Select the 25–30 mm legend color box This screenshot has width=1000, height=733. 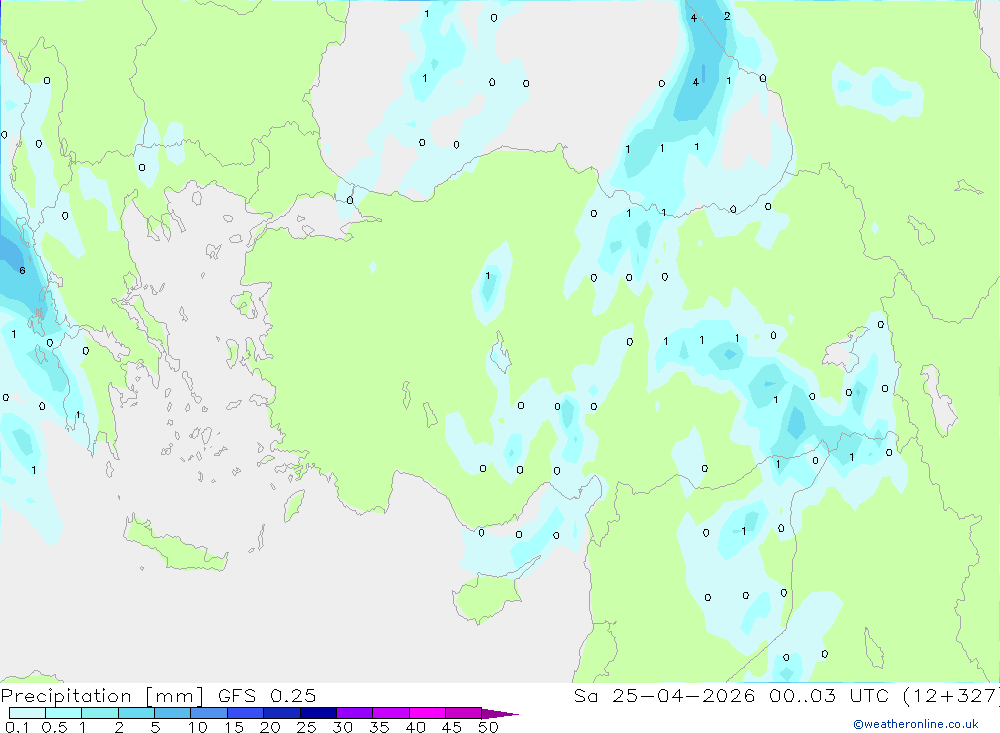[x=318, y=713]
